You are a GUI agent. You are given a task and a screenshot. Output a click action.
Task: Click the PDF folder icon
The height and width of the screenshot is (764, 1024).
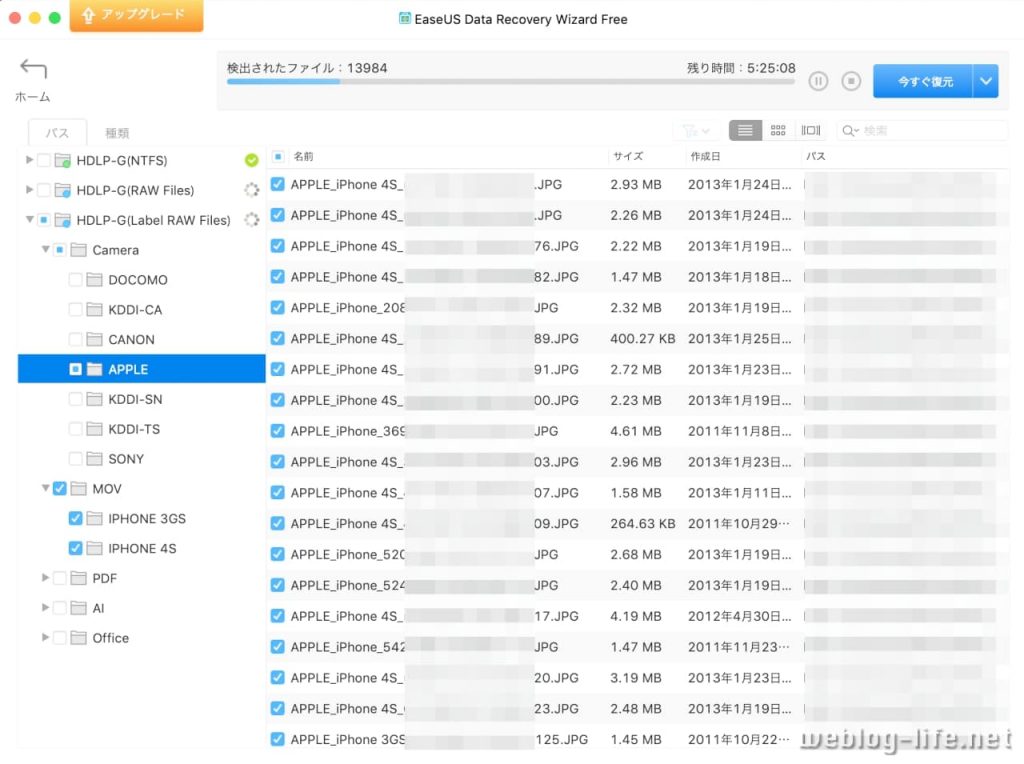(78, 578)
